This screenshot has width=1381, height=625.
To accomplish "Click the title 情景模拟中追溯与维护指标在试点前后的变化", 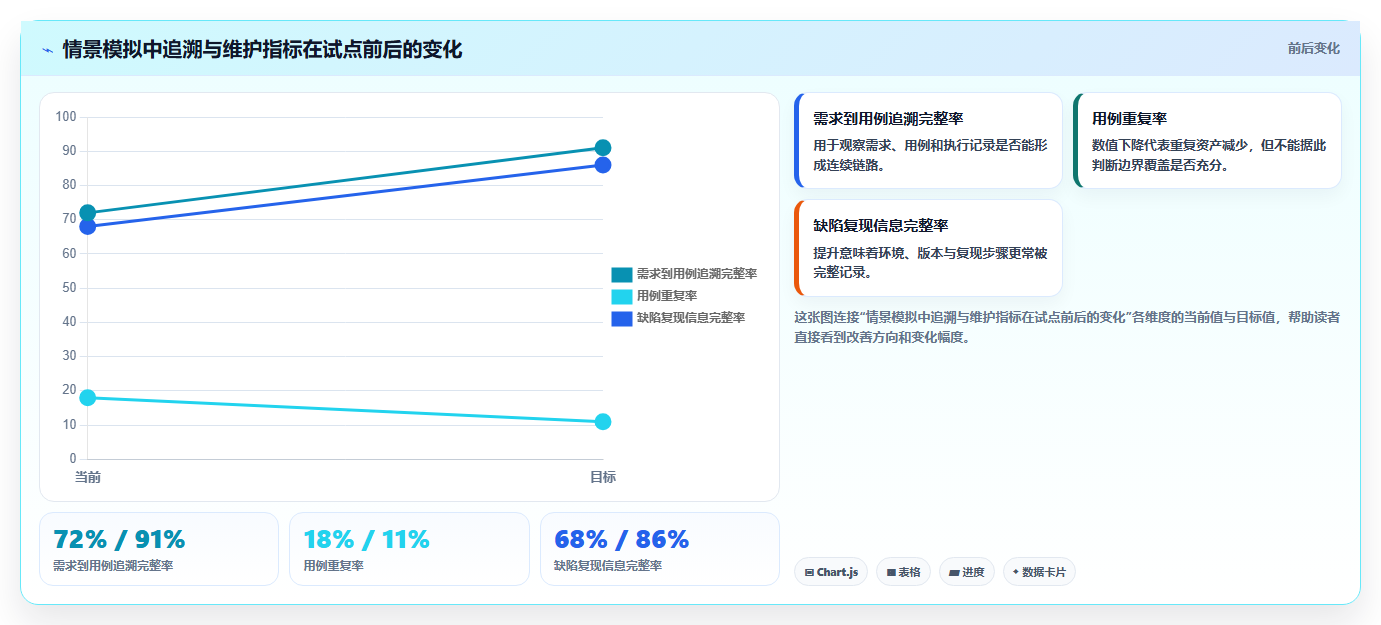I will pos(262,49).
